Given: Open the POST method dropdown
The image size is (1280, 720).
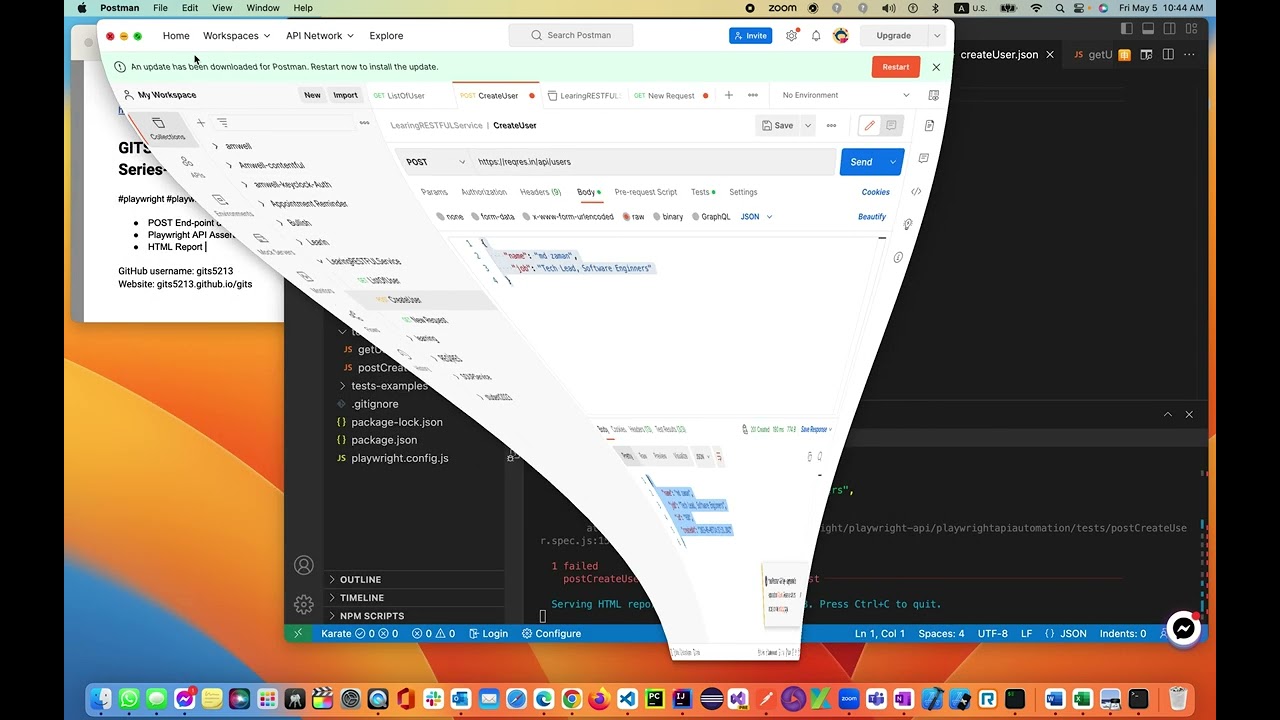Looking at the screenshot, I should pos(436,162).
